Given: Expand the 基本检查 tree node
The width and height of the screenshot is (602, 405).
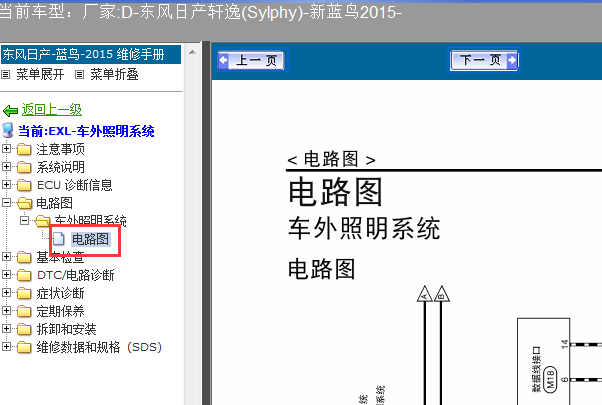Looking at the screenshot, I should click(6, 256).
